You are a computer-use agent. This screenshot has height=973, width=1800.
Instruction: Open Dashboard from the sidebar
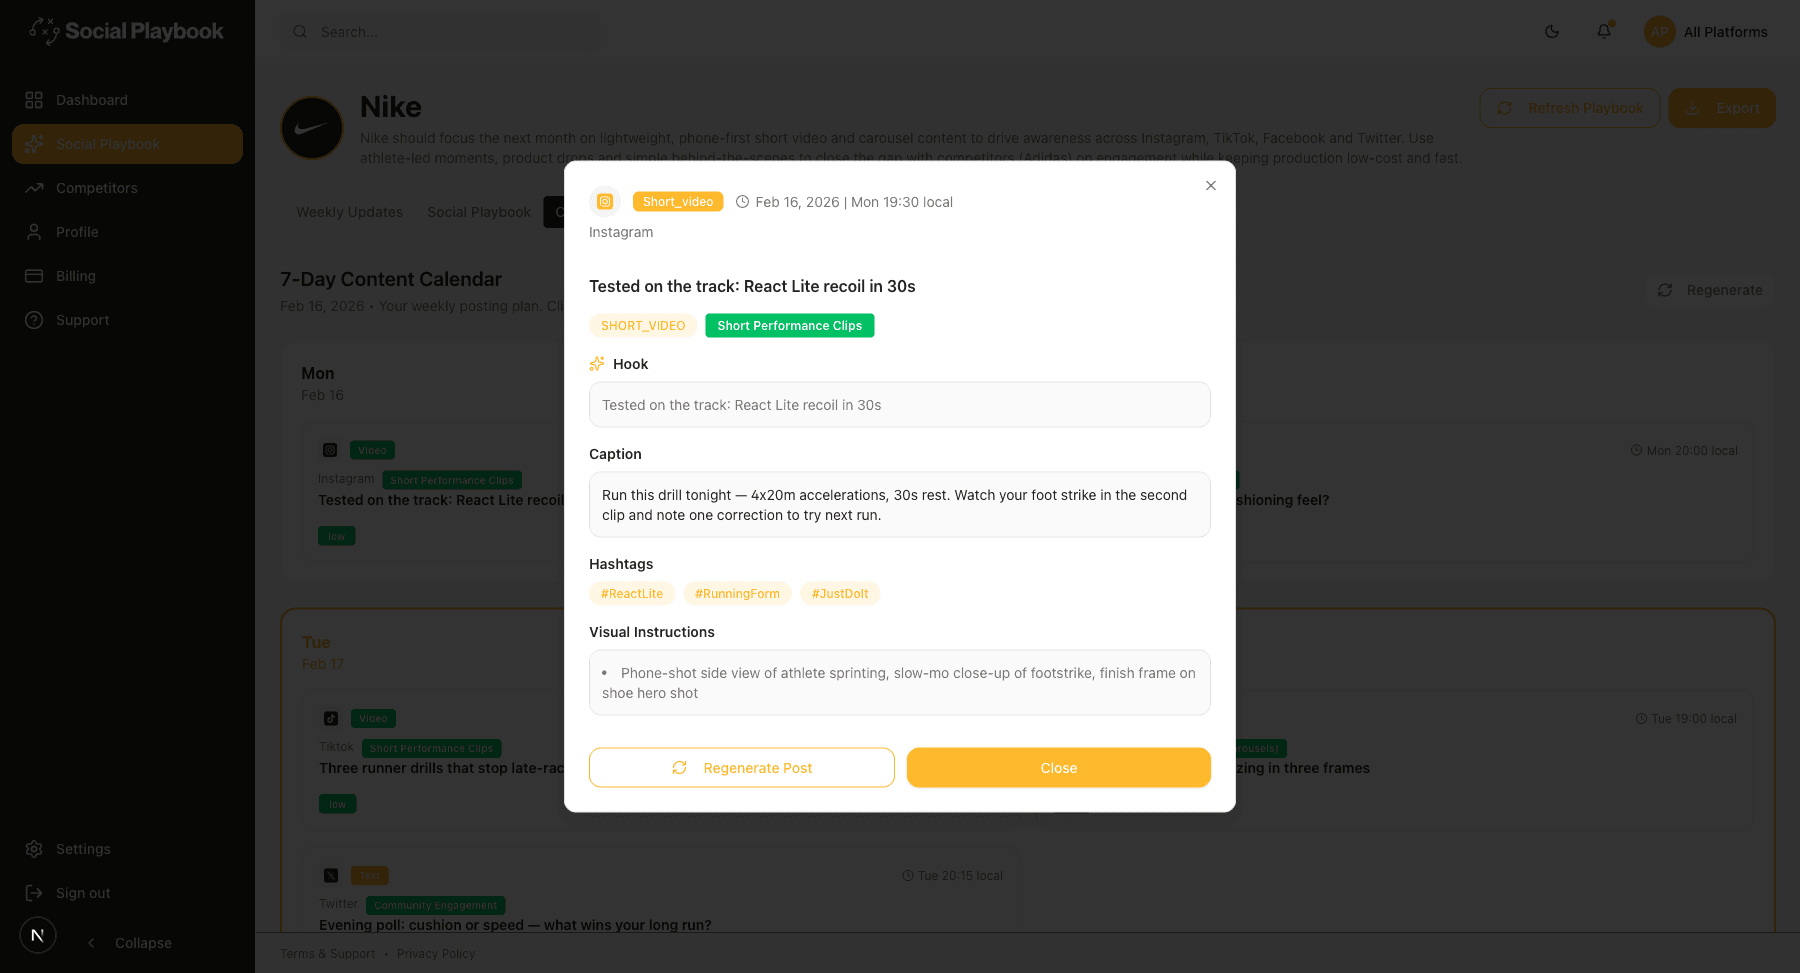[x=127, y=100]
